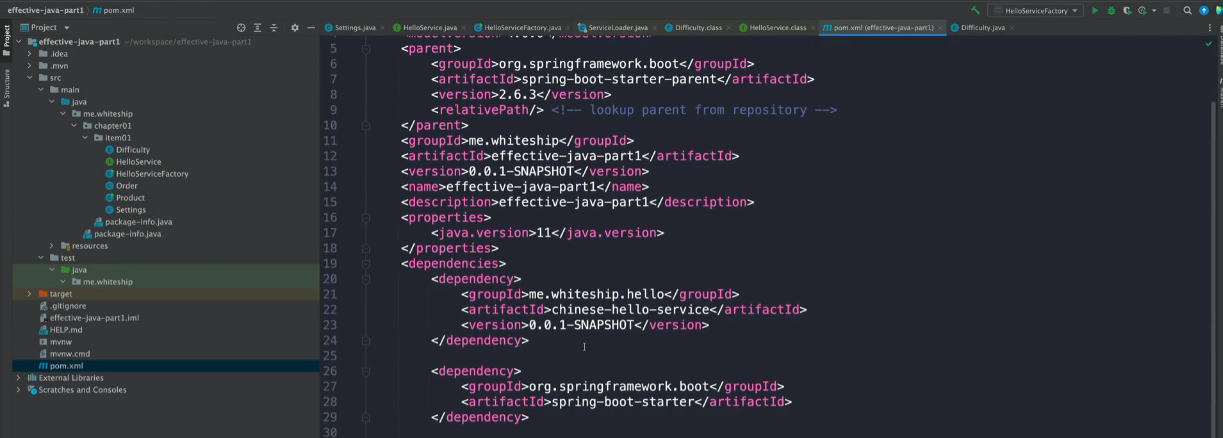Select .gitignore file in project tree
This screenshot has height=438, width=1223.
click(68, 306)
